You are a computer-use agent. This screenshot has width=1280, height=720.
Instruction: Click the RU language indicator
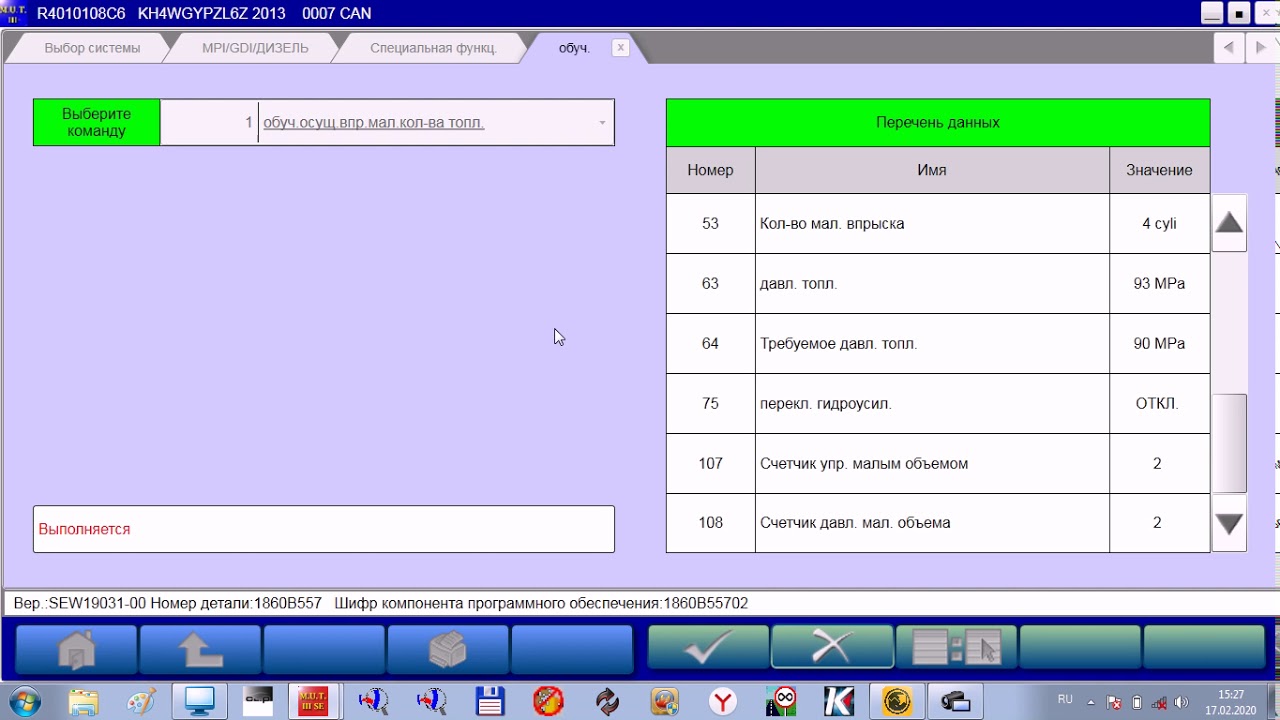(x=1065, y=699)
